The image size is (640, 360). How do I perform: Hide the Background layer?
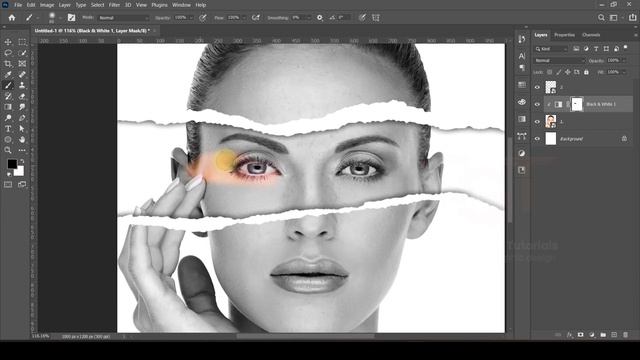click(537, 139)
